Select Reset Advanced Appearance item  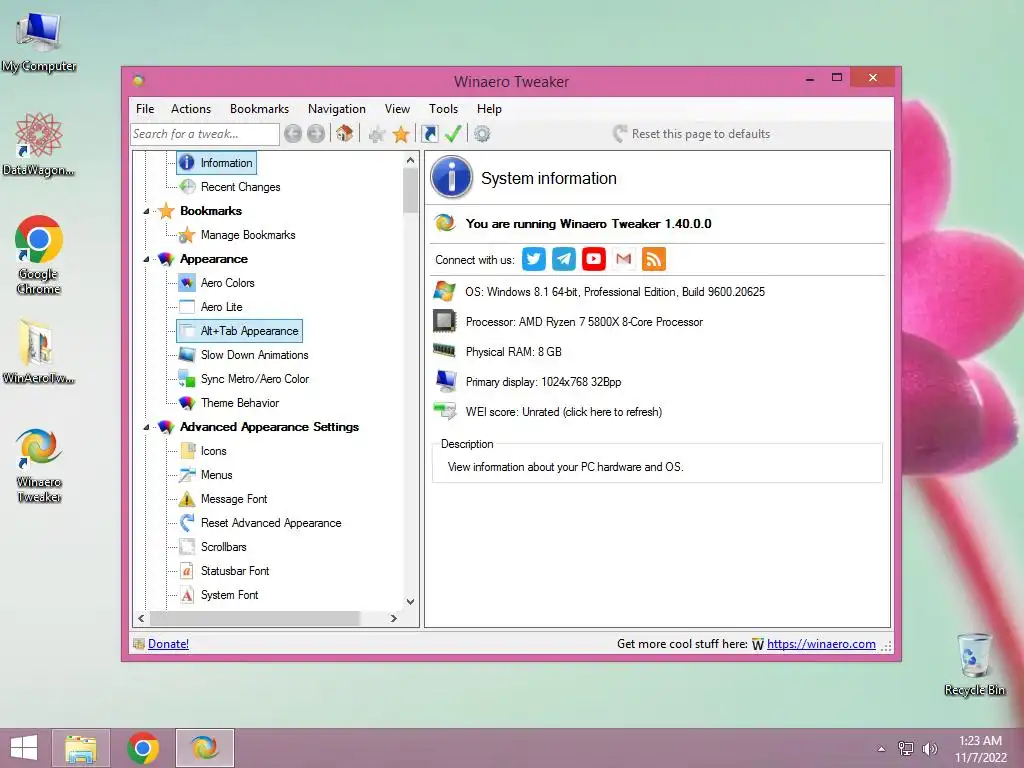click(271, 523)
